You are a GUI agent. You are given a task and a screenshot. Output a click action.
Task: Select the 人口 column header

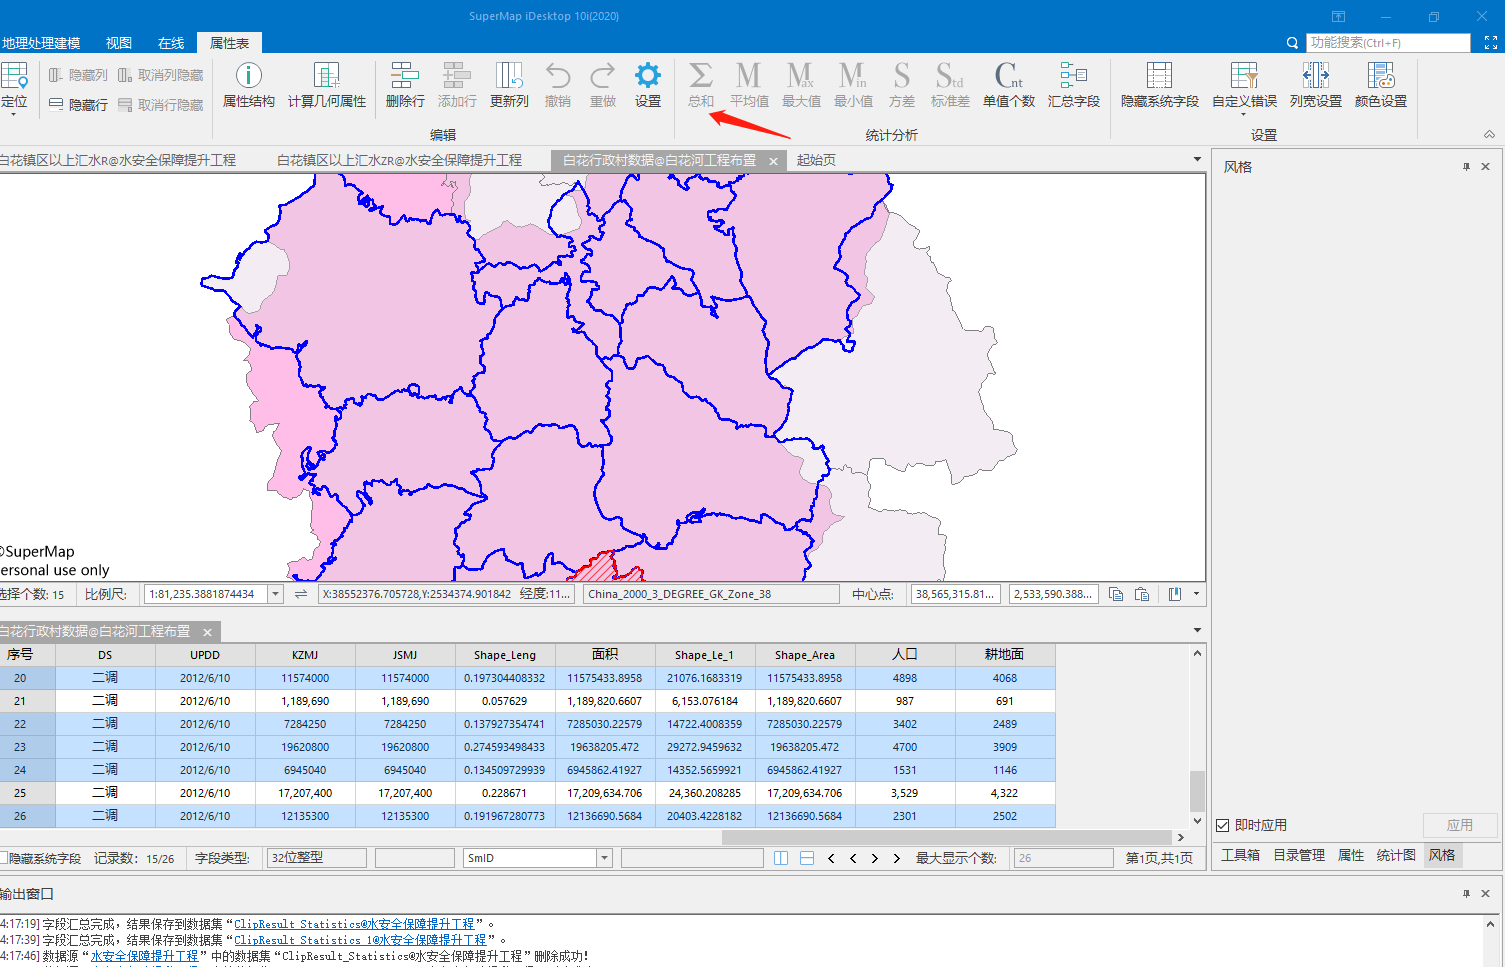click(905, 655)
